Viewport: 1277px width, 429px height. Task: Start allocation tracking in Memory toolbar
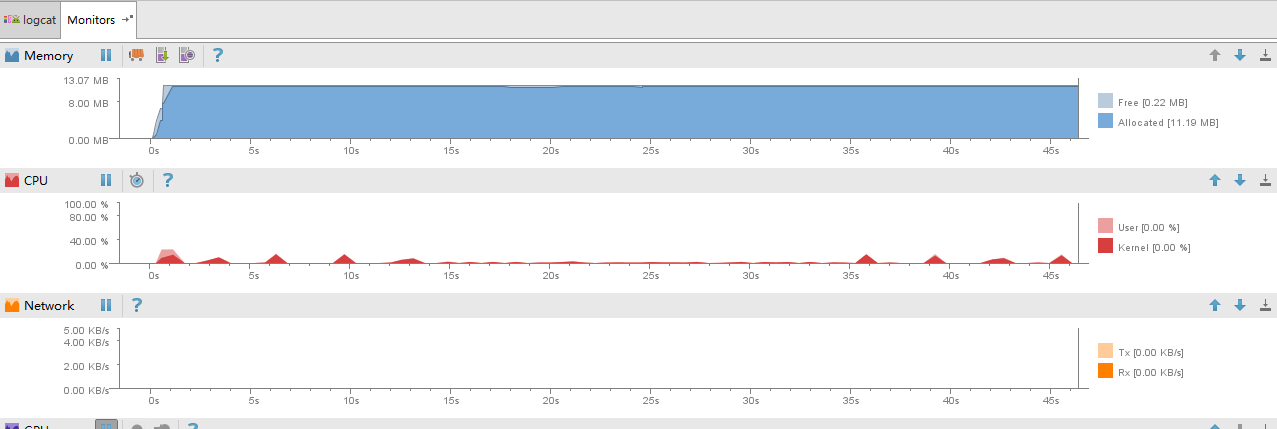click(x=187, y=55)
